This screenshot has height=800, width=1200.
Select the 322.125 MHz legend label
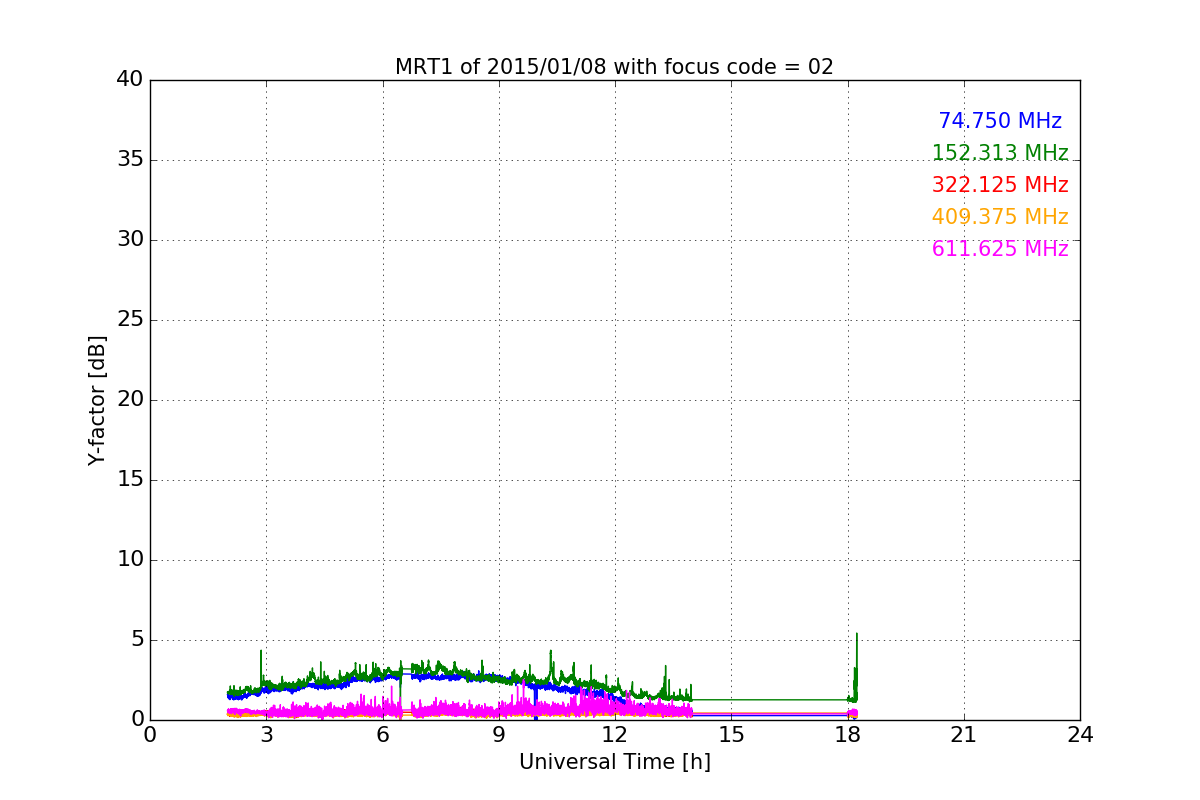pyautogui.click(x=1000, y=185)
